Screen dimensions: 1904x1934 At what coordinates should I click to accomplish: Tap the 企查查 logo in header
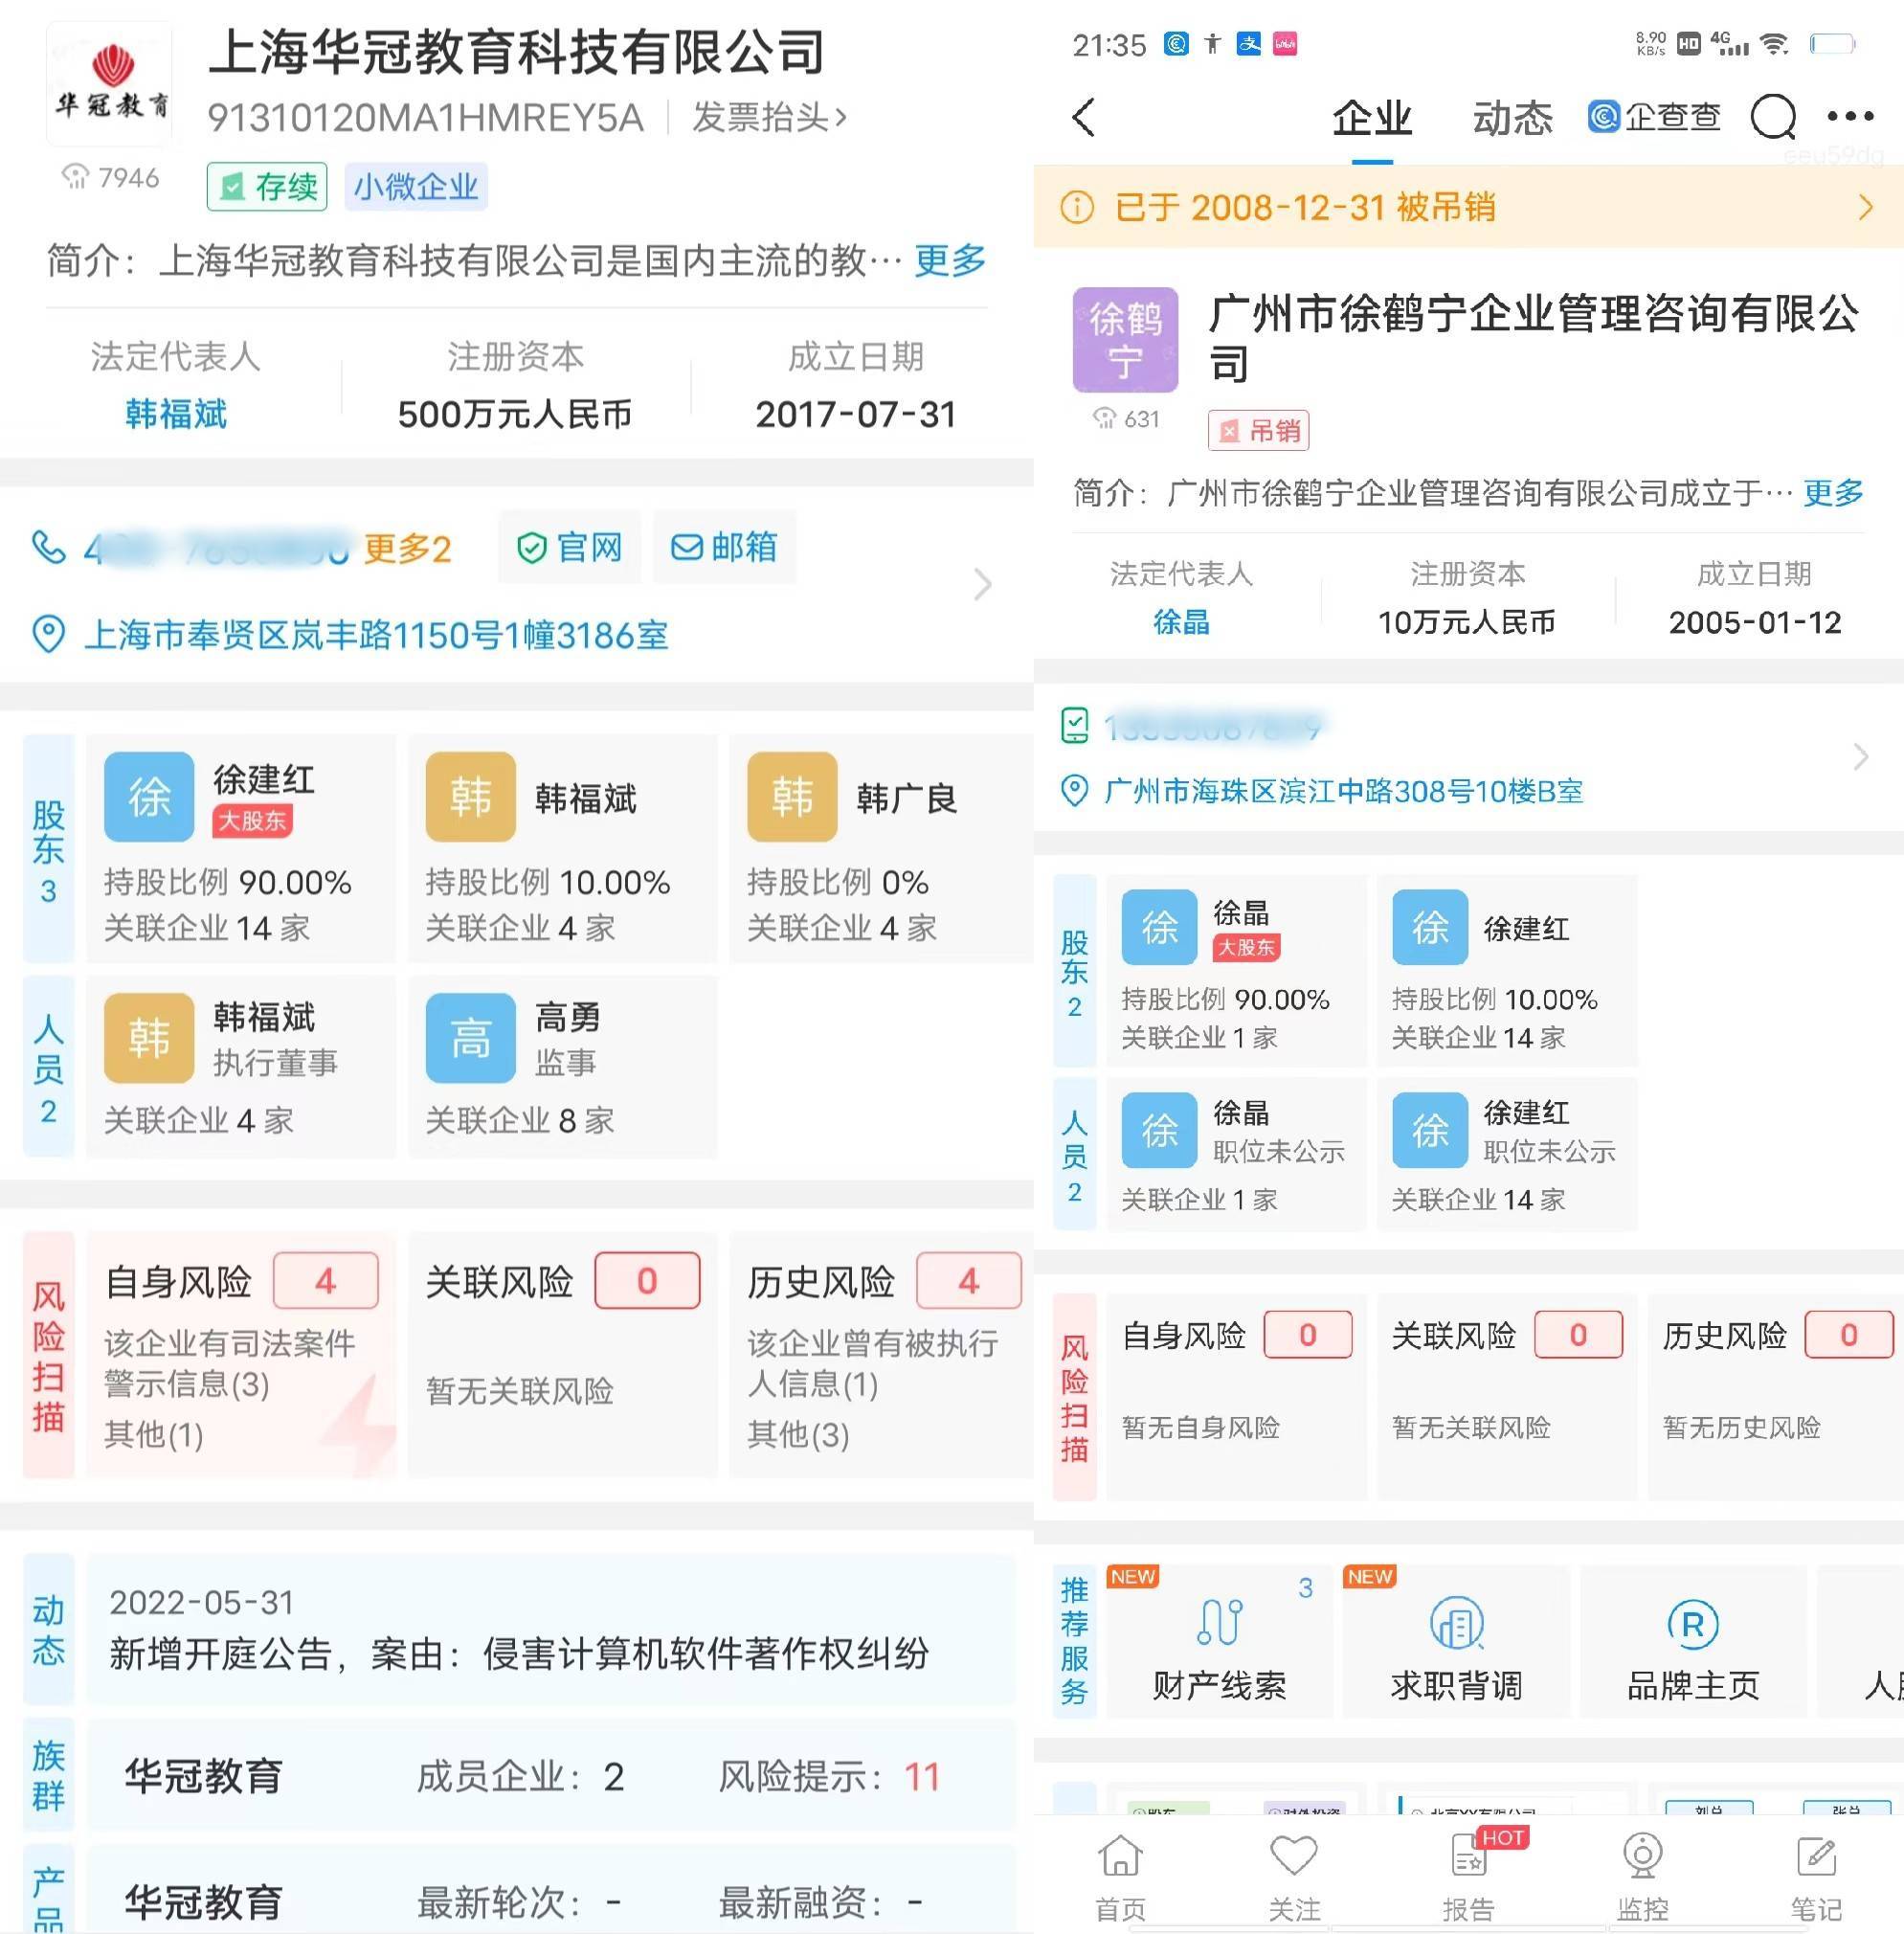point(1654,117)
